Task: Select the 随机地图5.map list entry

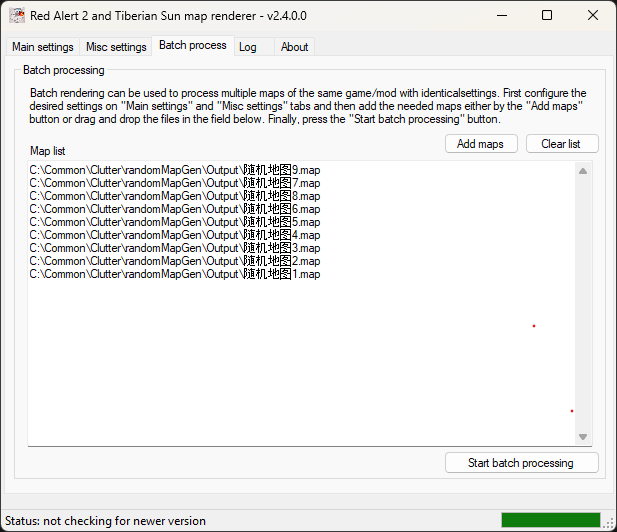Action: coord(175,222)
